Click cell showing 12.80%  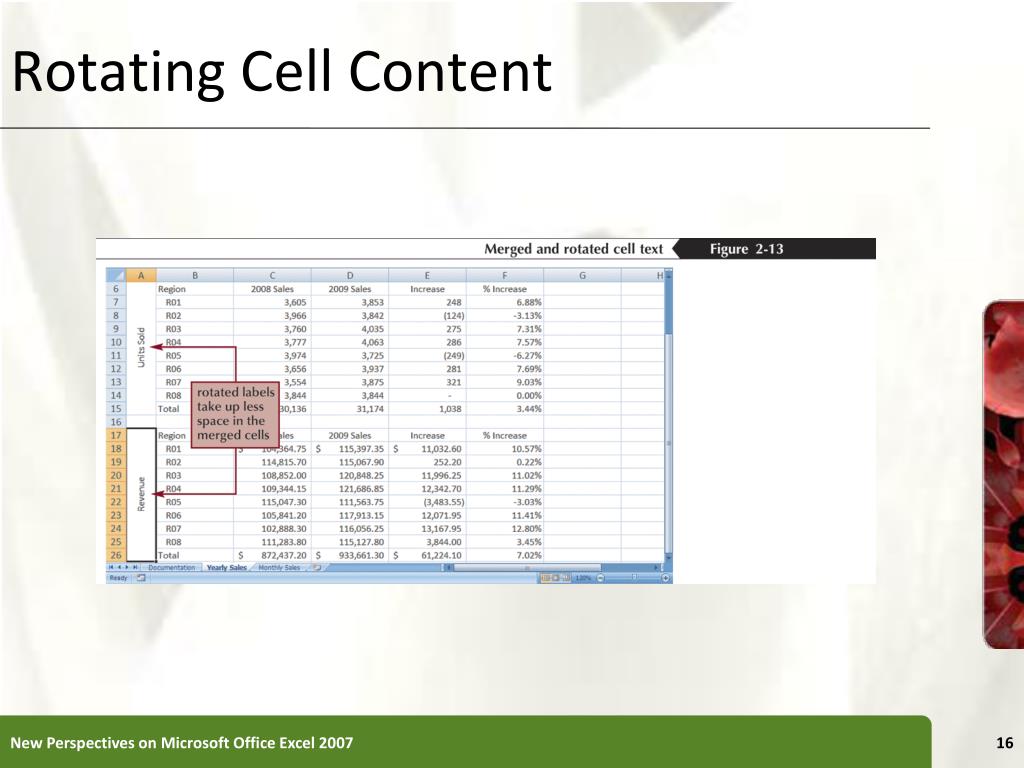click(504, 528)
